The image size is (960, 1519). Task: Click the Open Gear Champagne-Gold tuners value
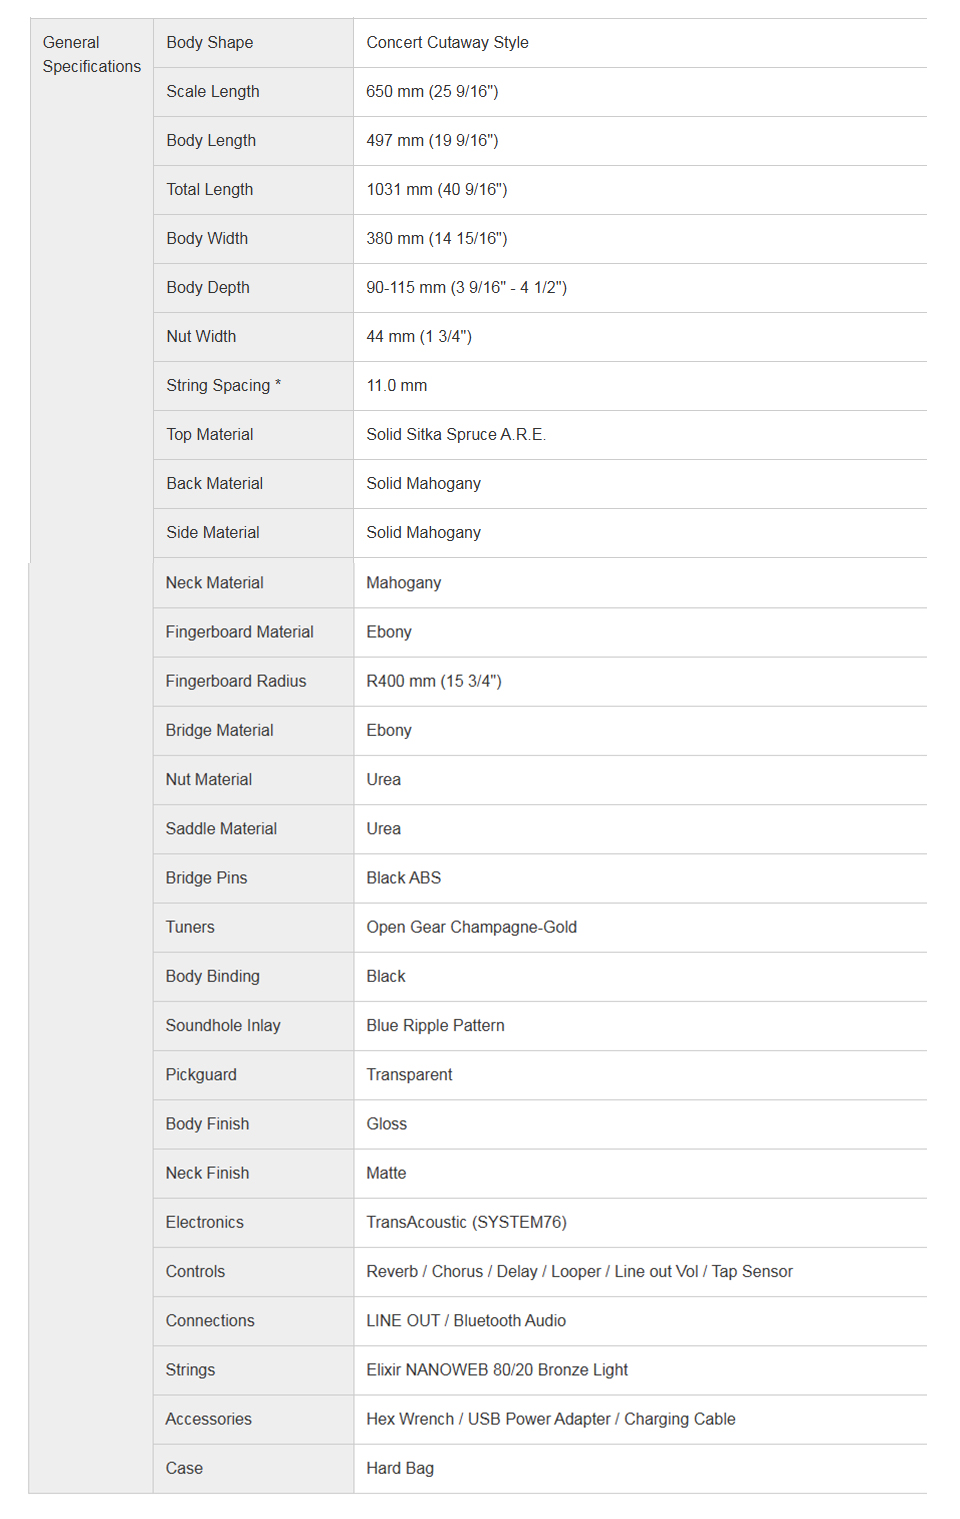click(x=471, y=927)
